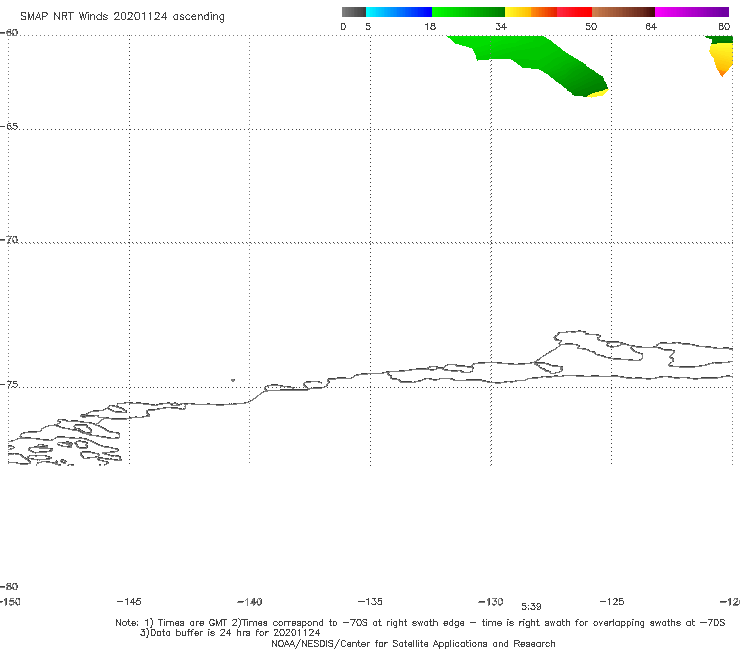740x650 pixels.
Task: Click the color bar label 5
Action: tap(368, 26)
